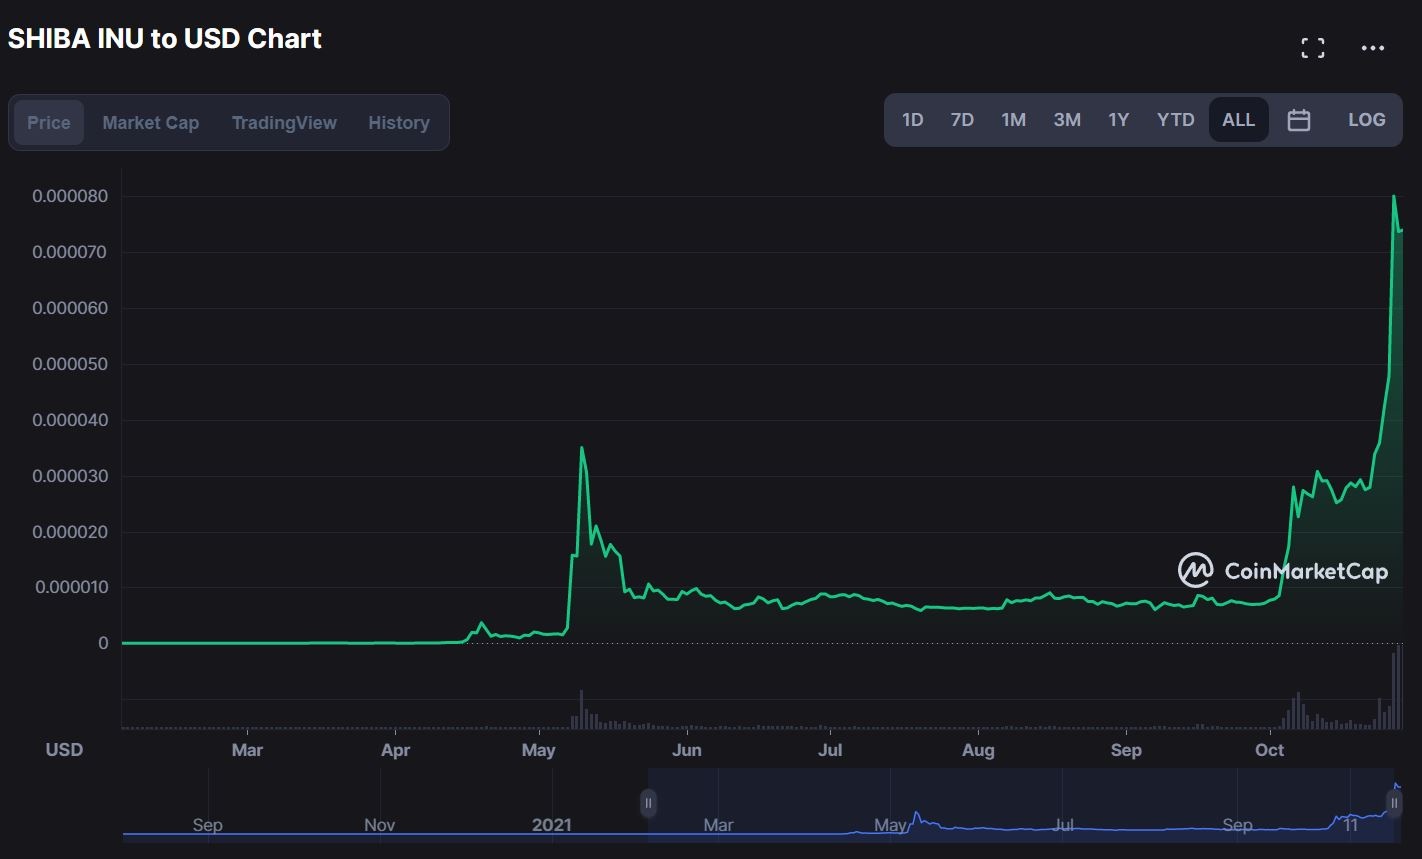Set time range to 1D
Screen dimensions: 1422x859
pyautogui.click(x=912, y=120)
